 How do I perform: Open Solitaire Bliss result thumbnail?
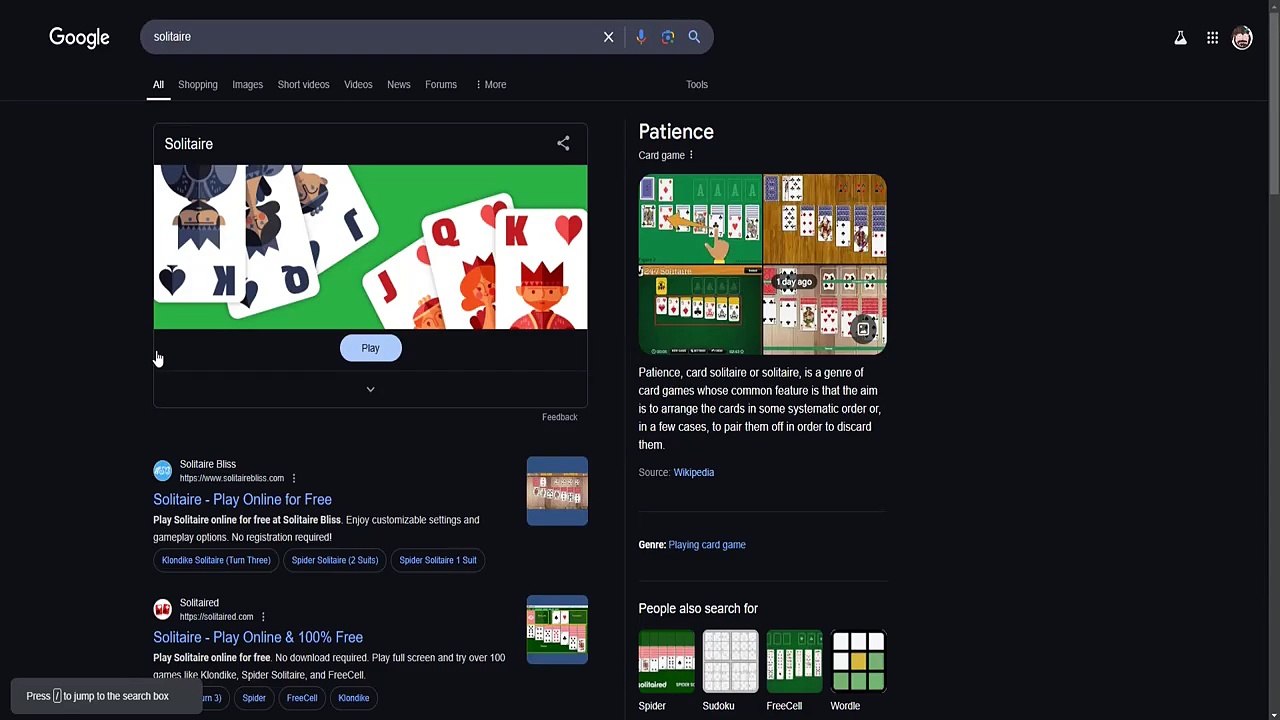point(557,491)
